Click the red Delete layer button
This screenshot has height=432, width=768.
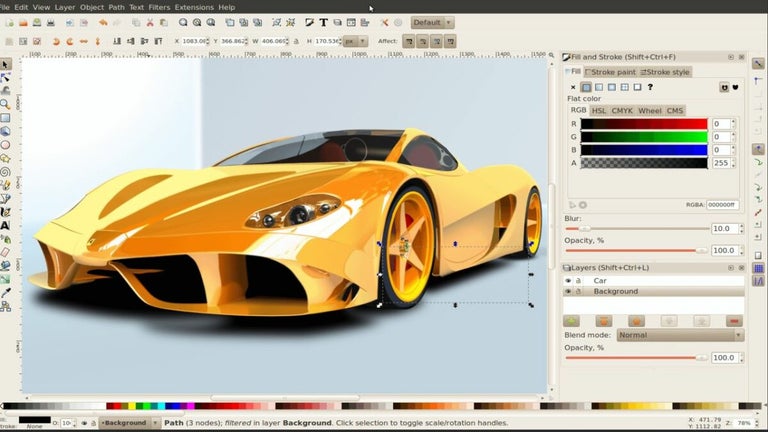(734, 321)
